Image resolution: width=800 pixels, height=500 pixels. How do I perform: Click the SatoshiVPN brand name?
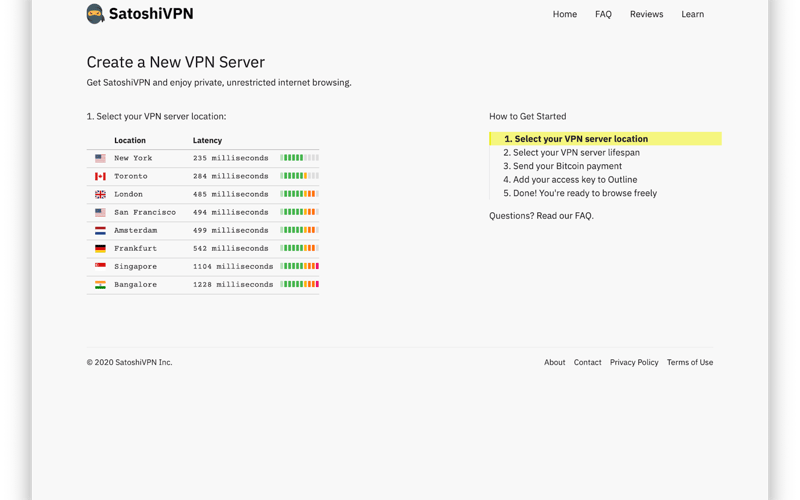click(x=151, y=14)
